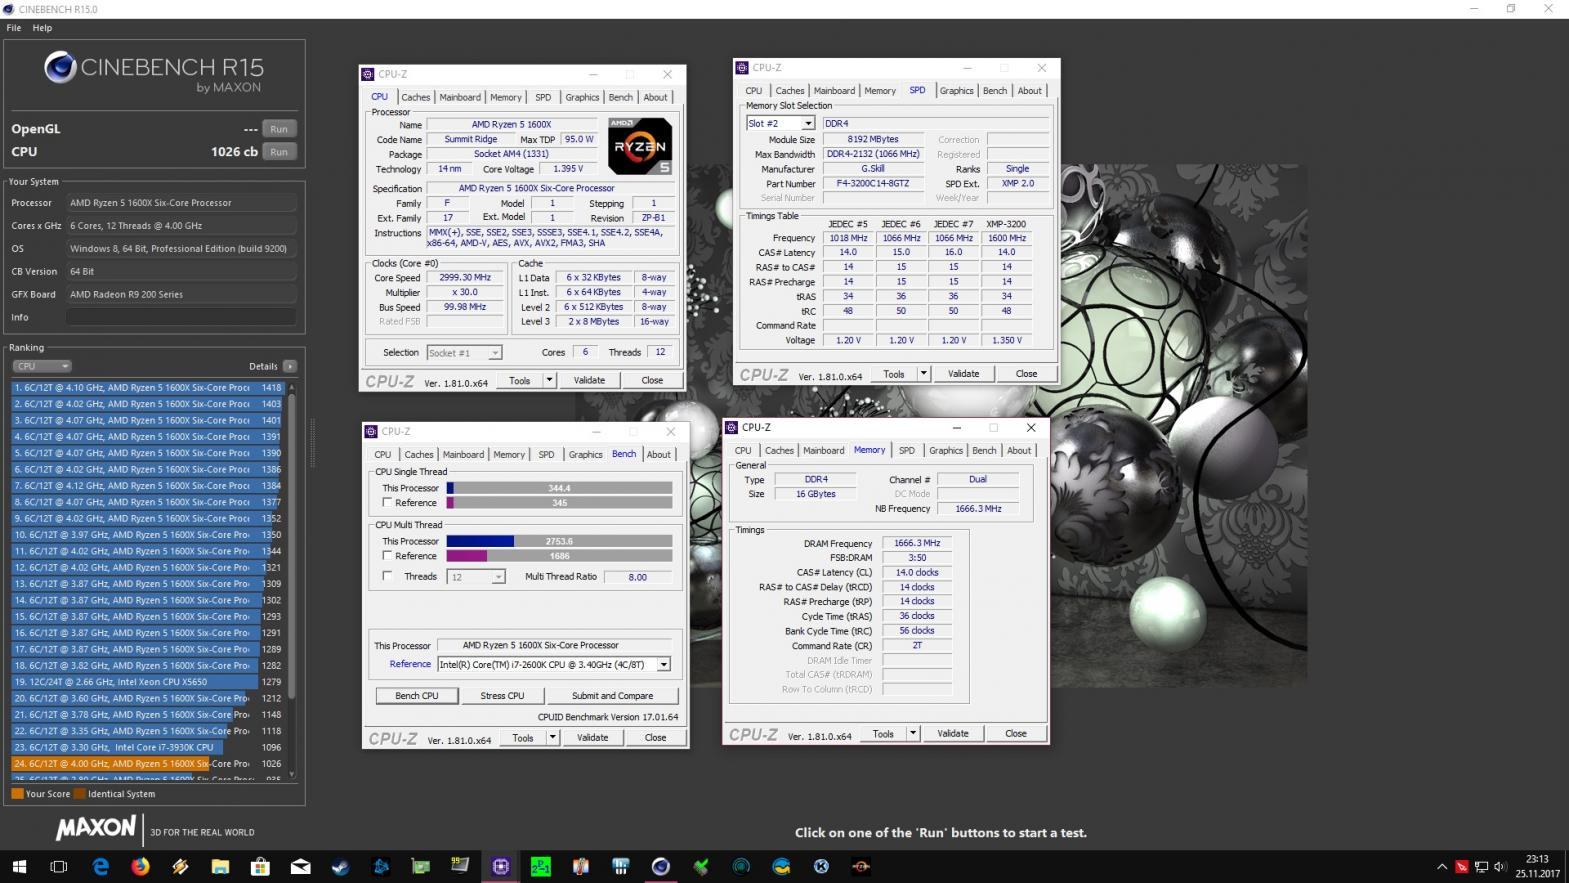Select ranking row 1 at 4.10 GHz
Image resolution: width=1569 pixels, height=883 pixels.
pyautogui.click(x=148, y=388)
